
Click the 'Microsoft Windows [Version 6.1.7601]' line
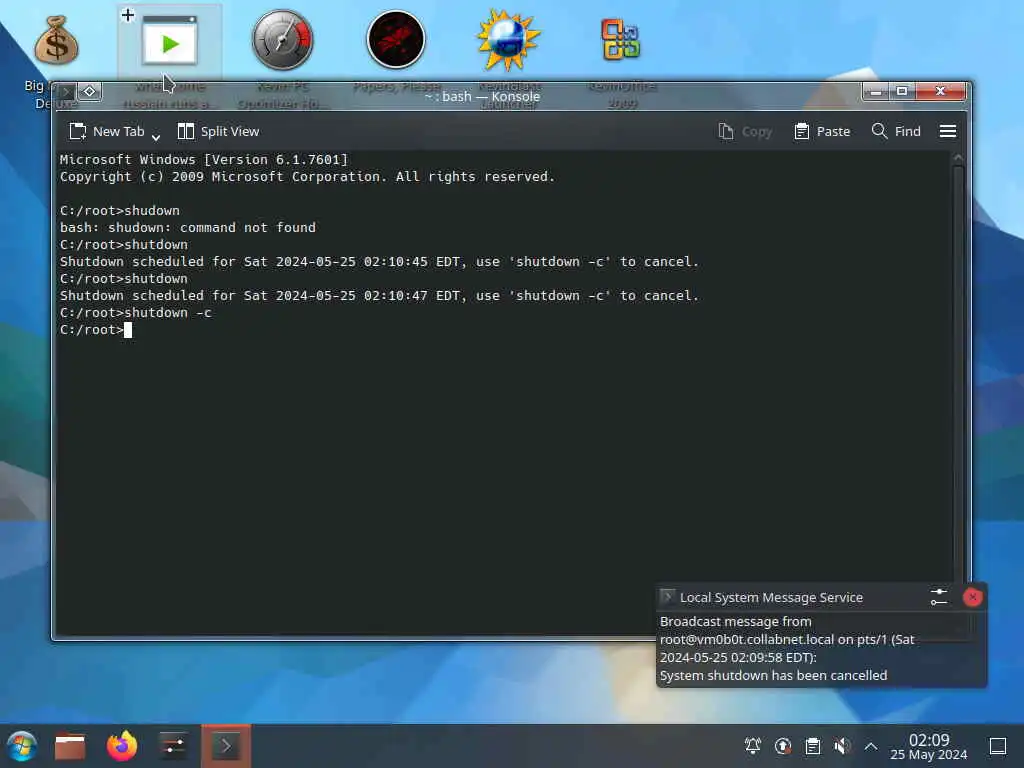tap(204, 159)
